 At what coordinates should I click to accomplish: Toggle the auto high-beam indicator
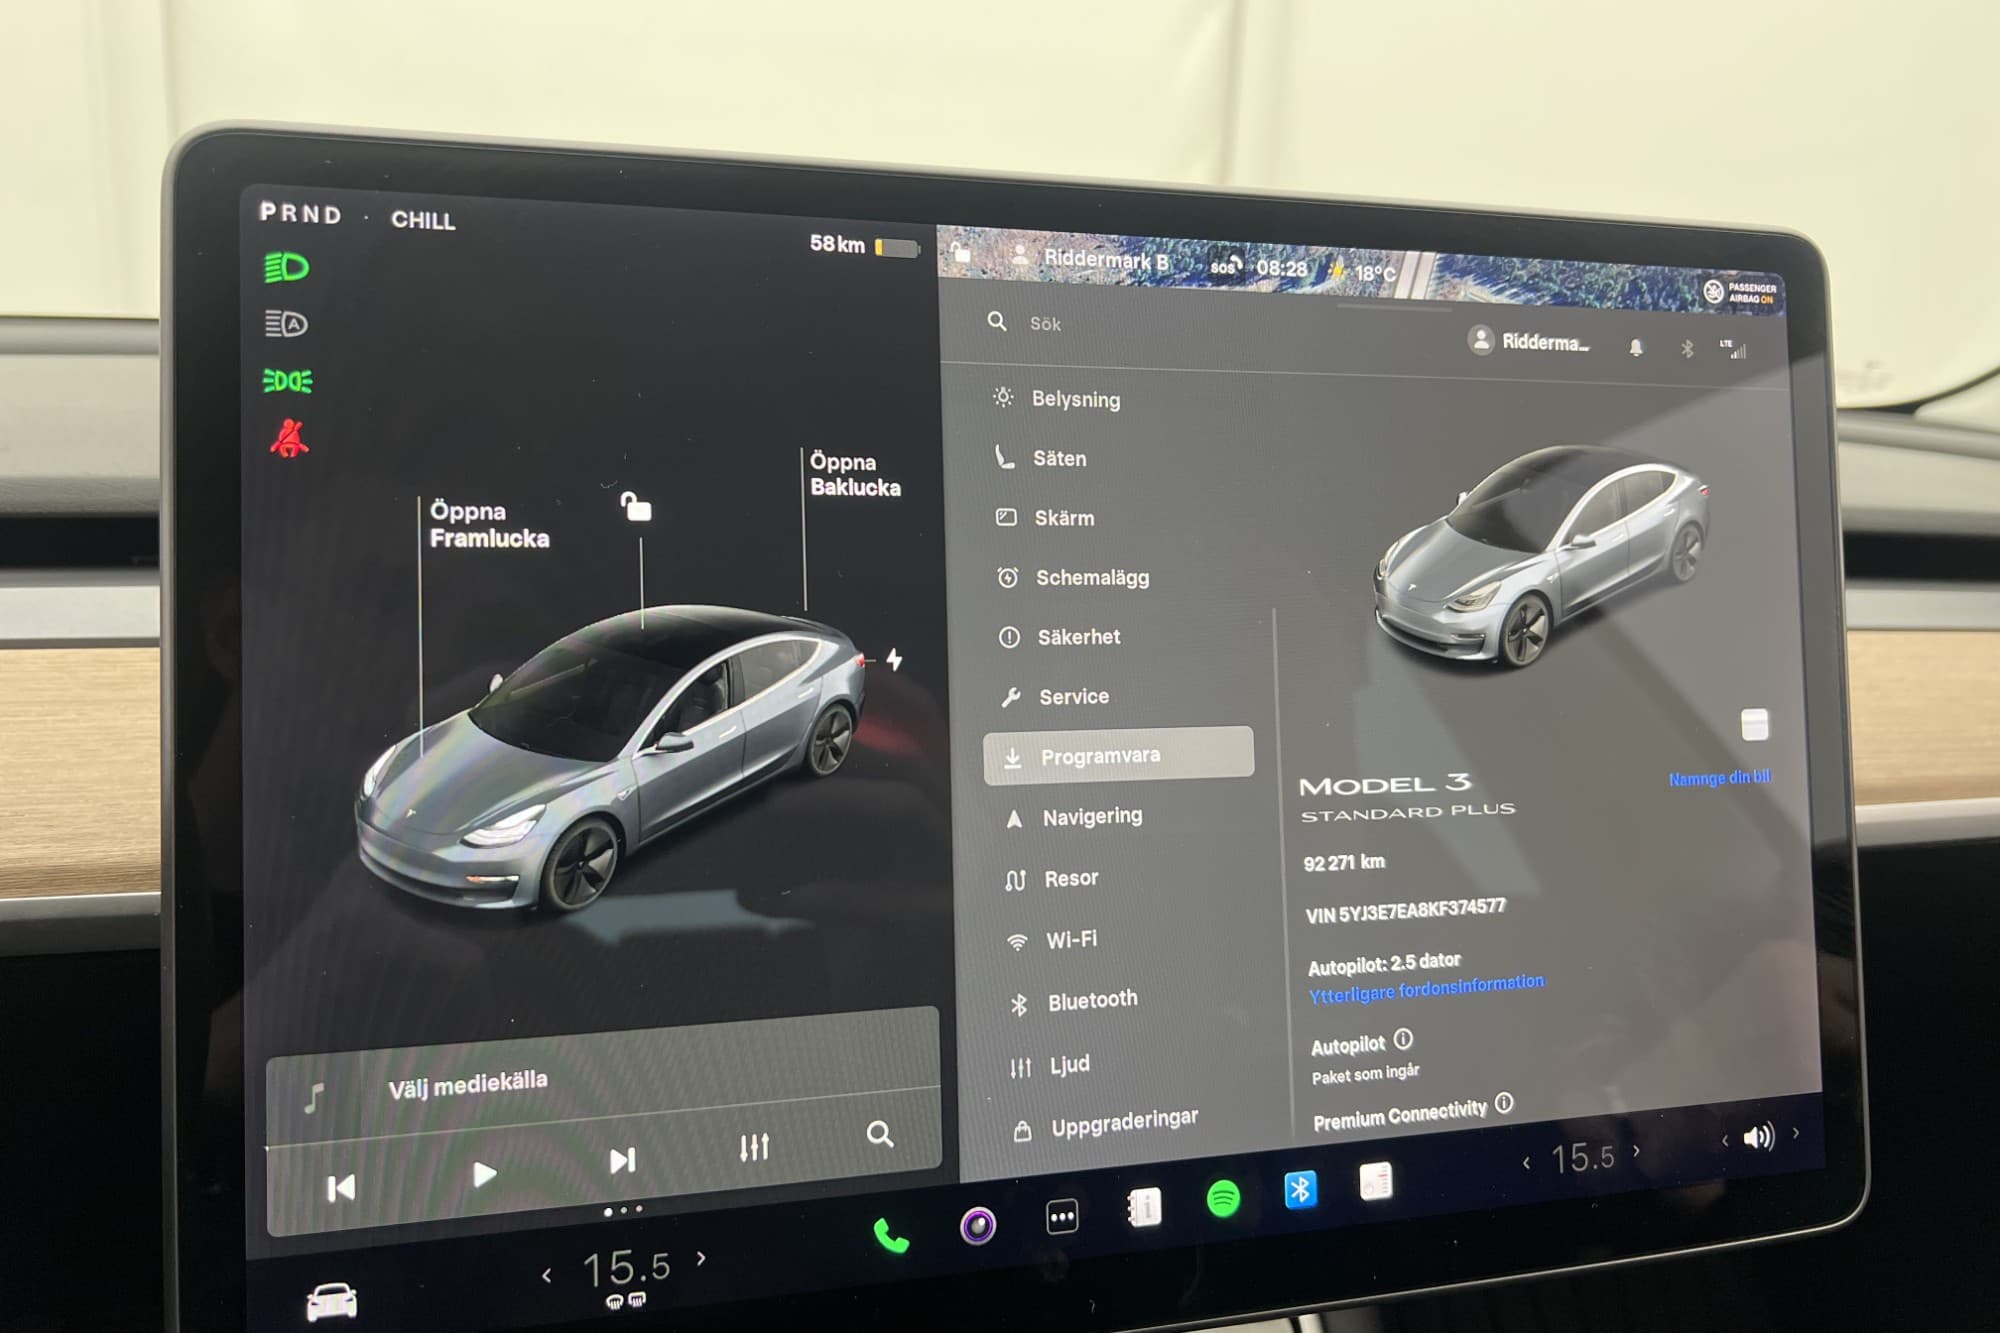point(286,324)
